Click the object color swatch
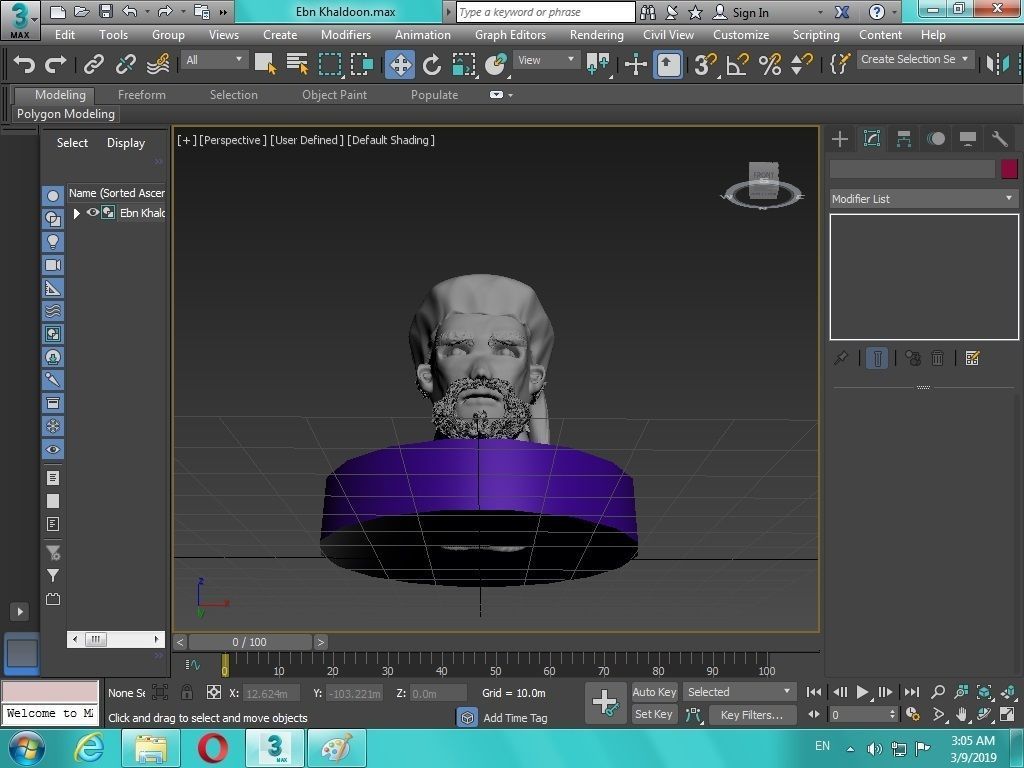 pyautogui.click(x=1009, y=169)
